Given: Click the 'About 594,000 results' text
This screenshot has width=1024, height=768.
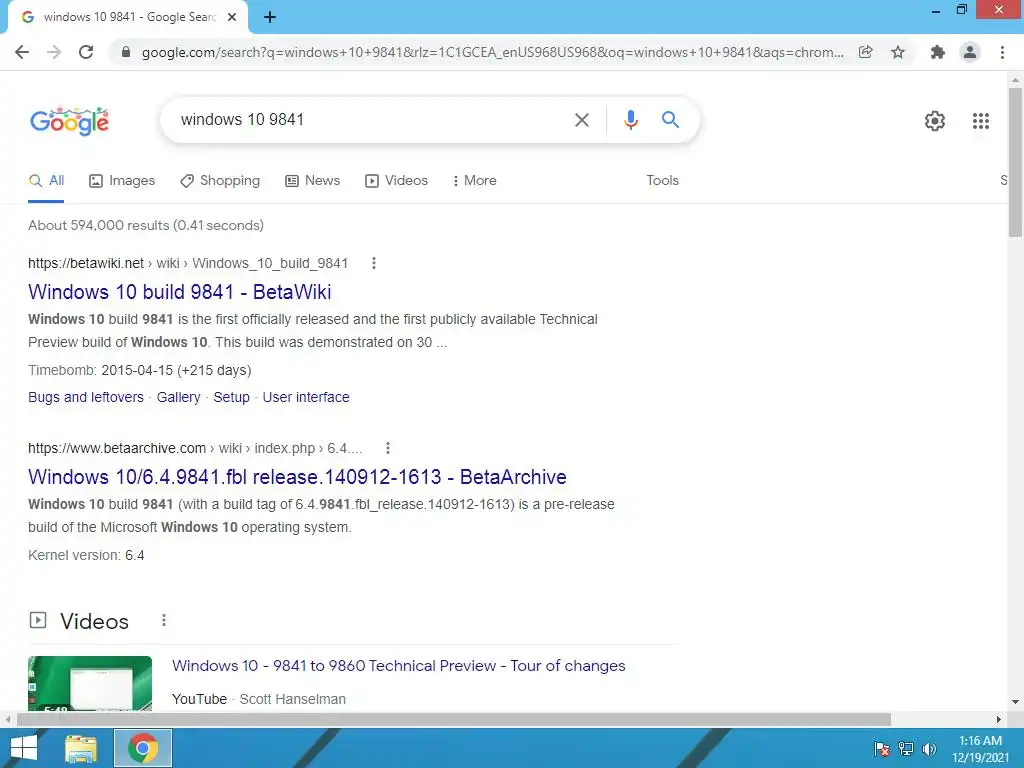Looking at the screenshot, I should 146,225.
